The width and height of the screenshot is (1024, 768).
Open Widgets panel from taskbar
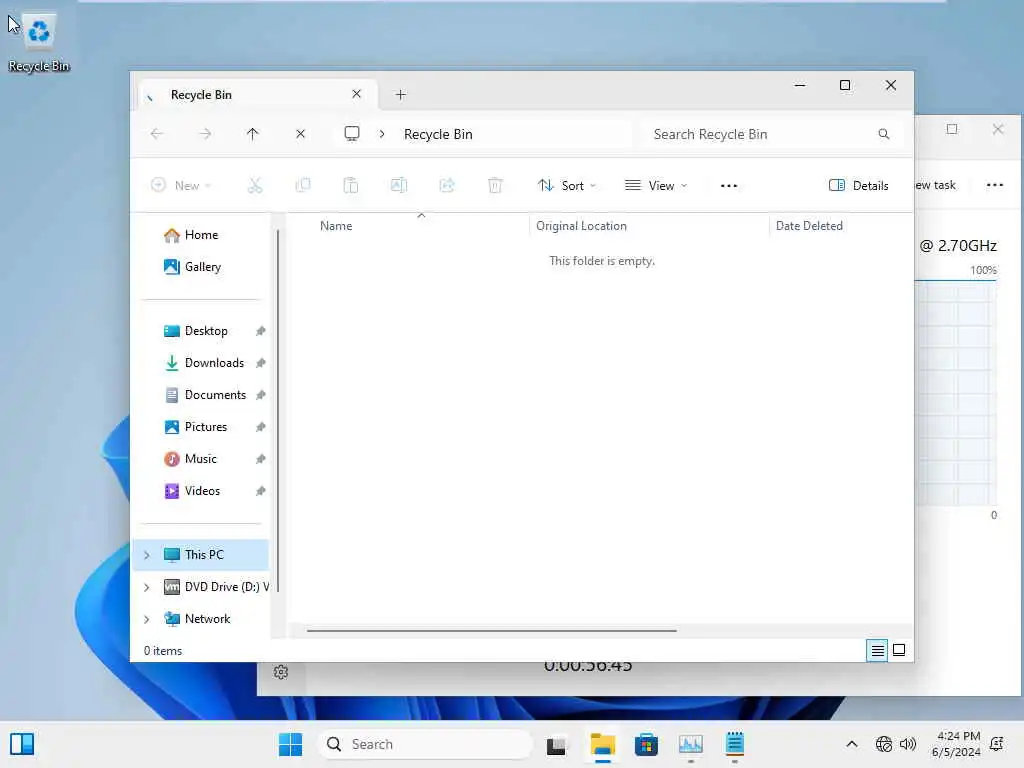(22, 744)
